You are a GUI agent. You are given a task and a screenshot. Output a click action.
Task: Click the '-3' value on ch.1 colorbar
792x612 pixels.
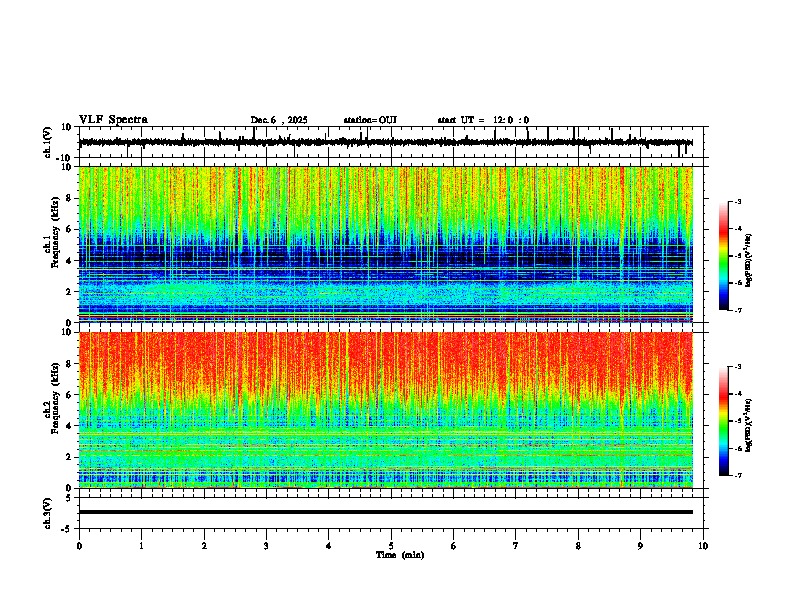click(x=737, y=201)
